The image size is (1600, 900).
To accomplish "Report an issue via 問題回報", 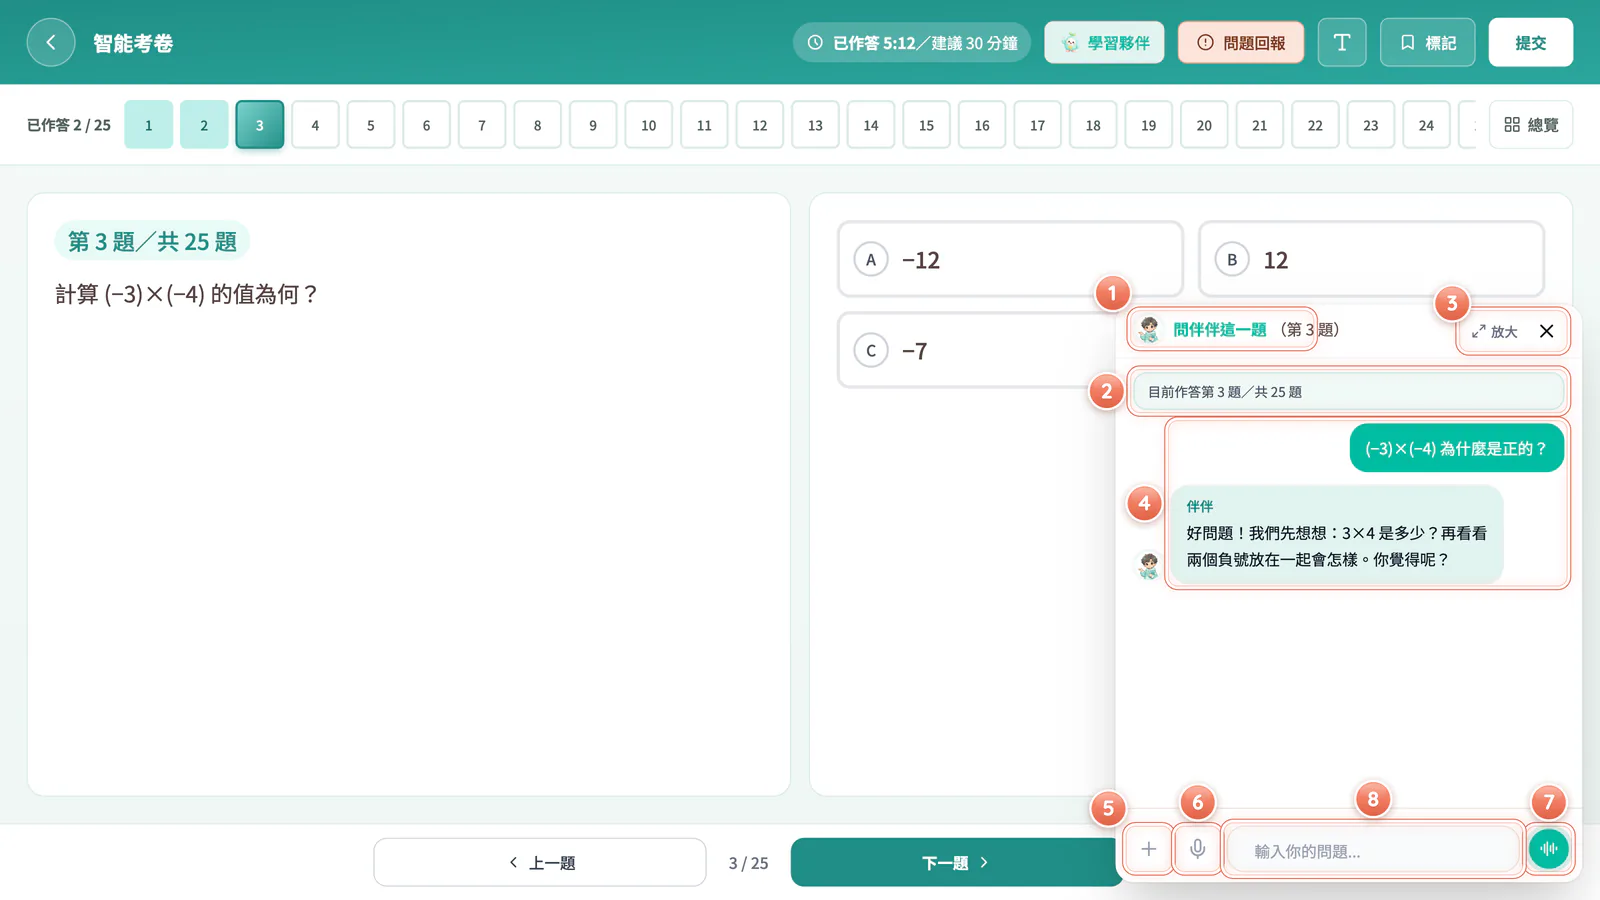I will 1241,43.
